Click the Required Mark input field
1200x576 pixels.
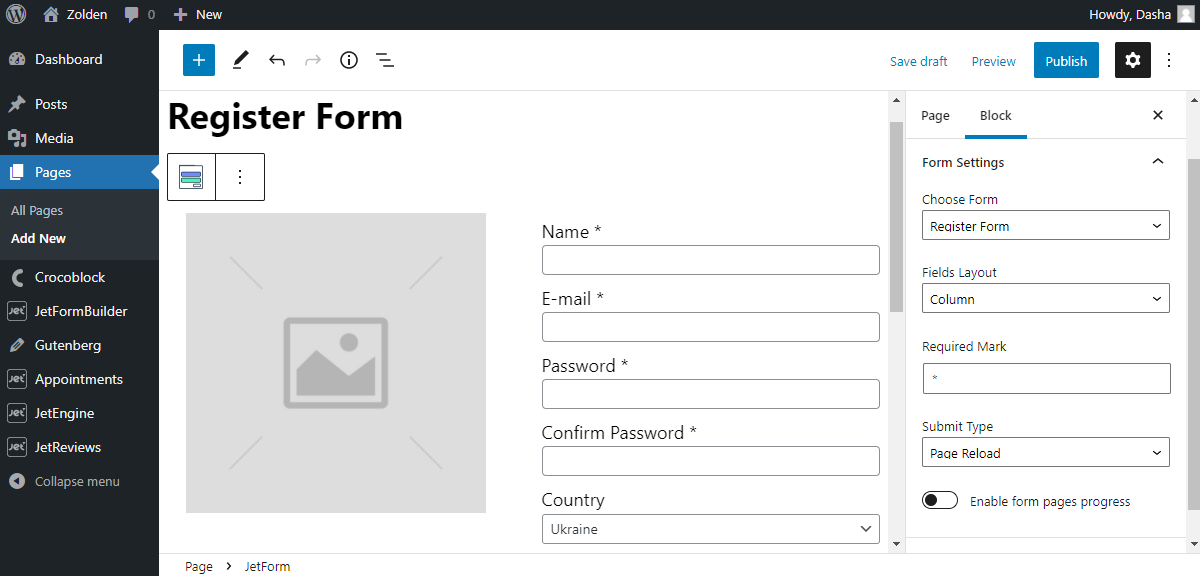click(x=1045, y=378)
